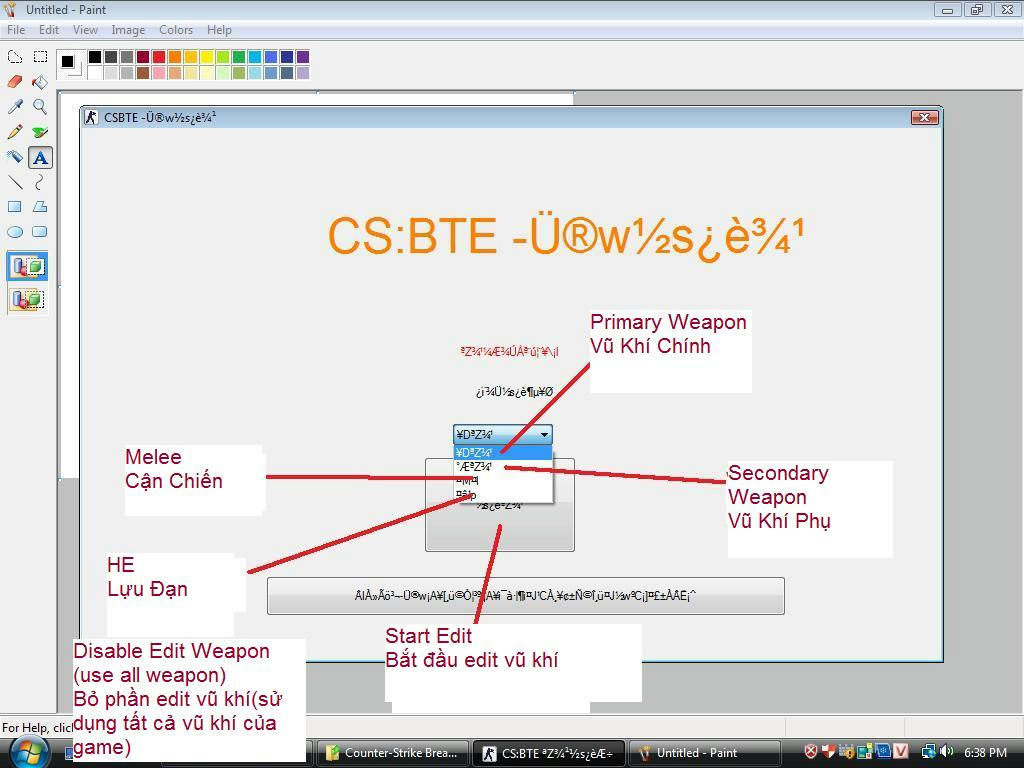Click the 6:38 PM taskbar clock
Viewport: 1024px width, 768px height.
pyautogui.click(x=985, y=752)
